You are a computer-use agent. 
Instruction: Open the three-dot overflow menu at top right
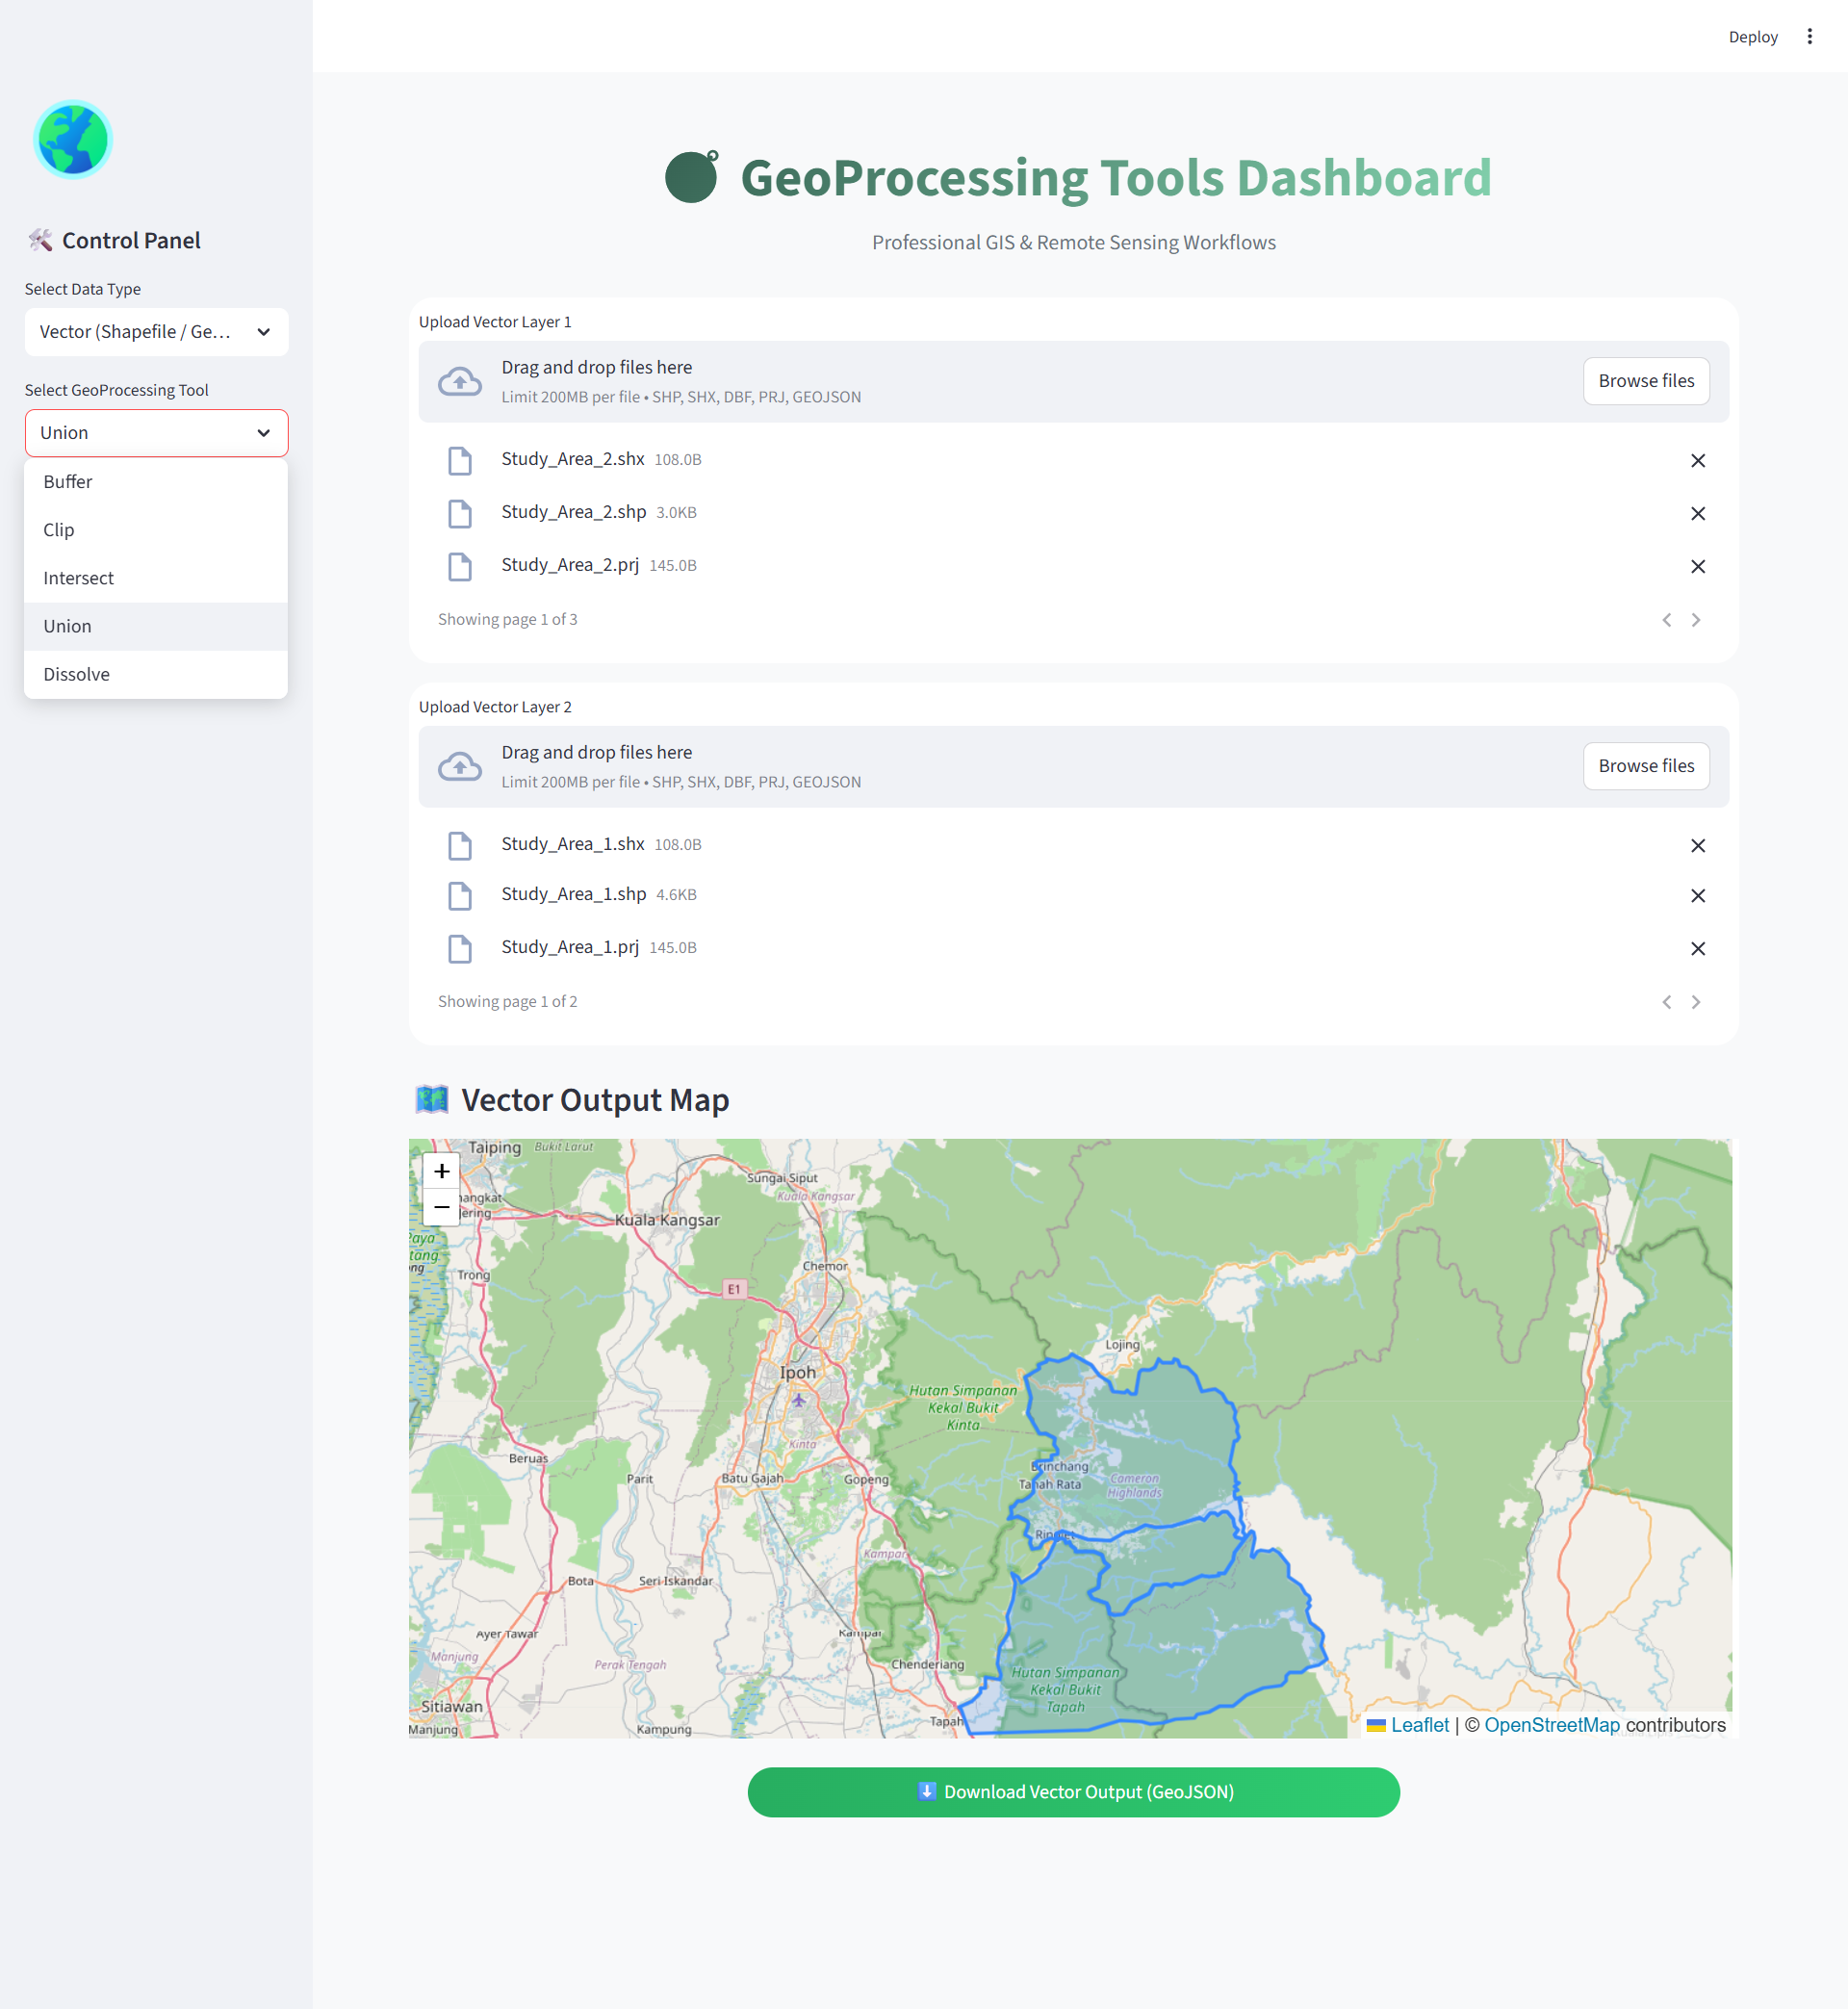1810,36
